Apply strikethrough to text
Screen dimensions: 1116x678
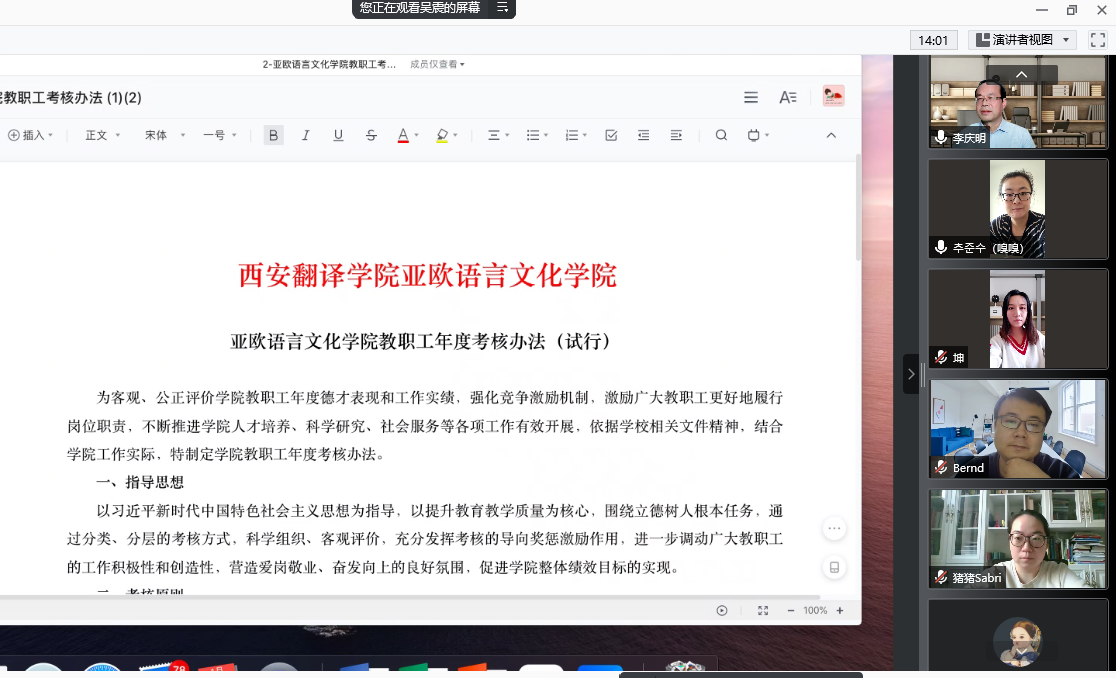371,135
